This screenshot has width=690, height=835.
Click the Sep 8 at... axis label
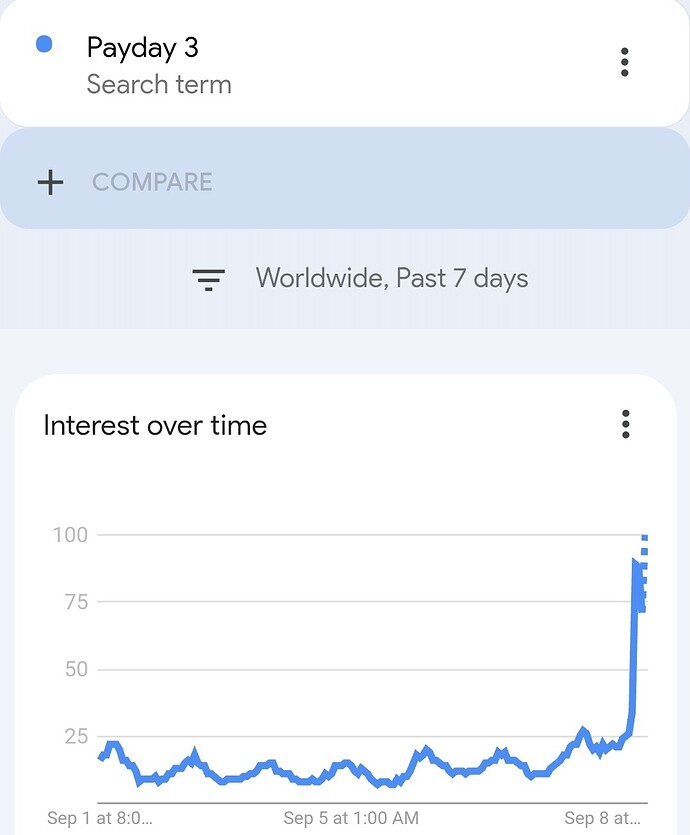point(602,817)
